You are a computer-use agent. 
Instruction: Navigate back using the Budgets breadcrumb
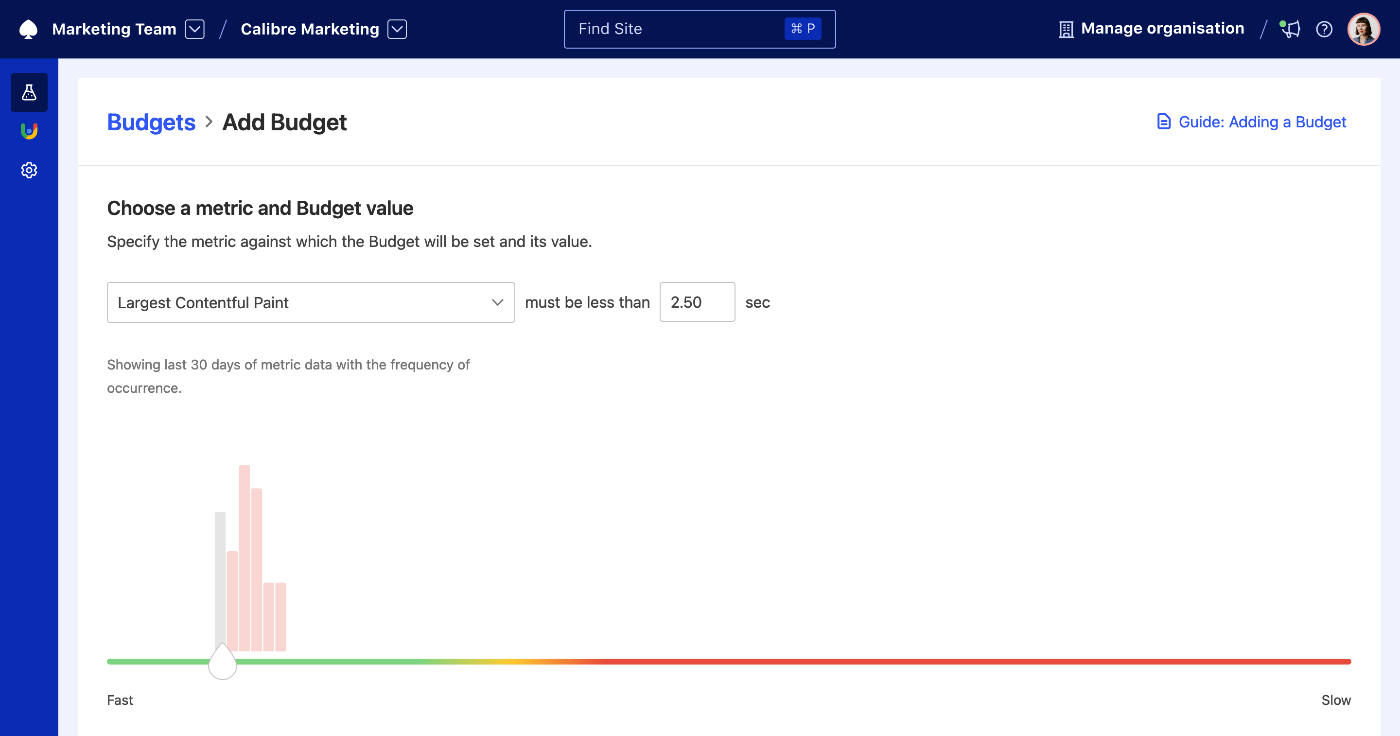(x=151, y=122)
